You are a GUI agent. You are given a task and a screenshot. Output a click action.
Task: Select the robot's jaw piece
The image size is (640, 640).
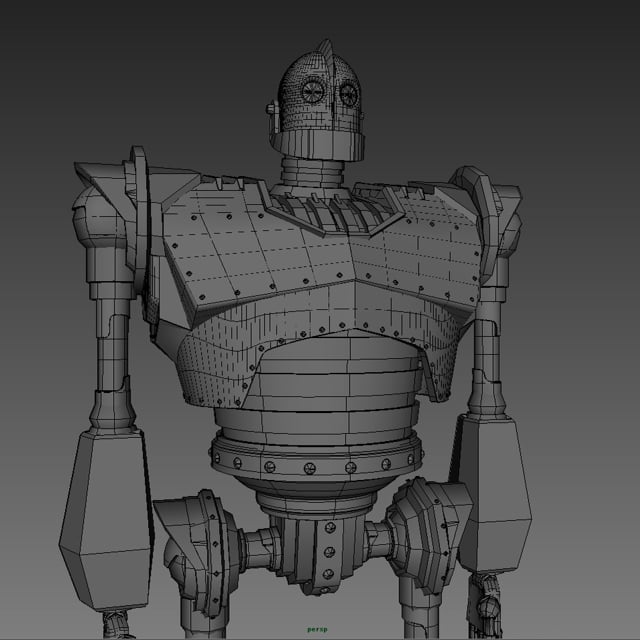317,144
